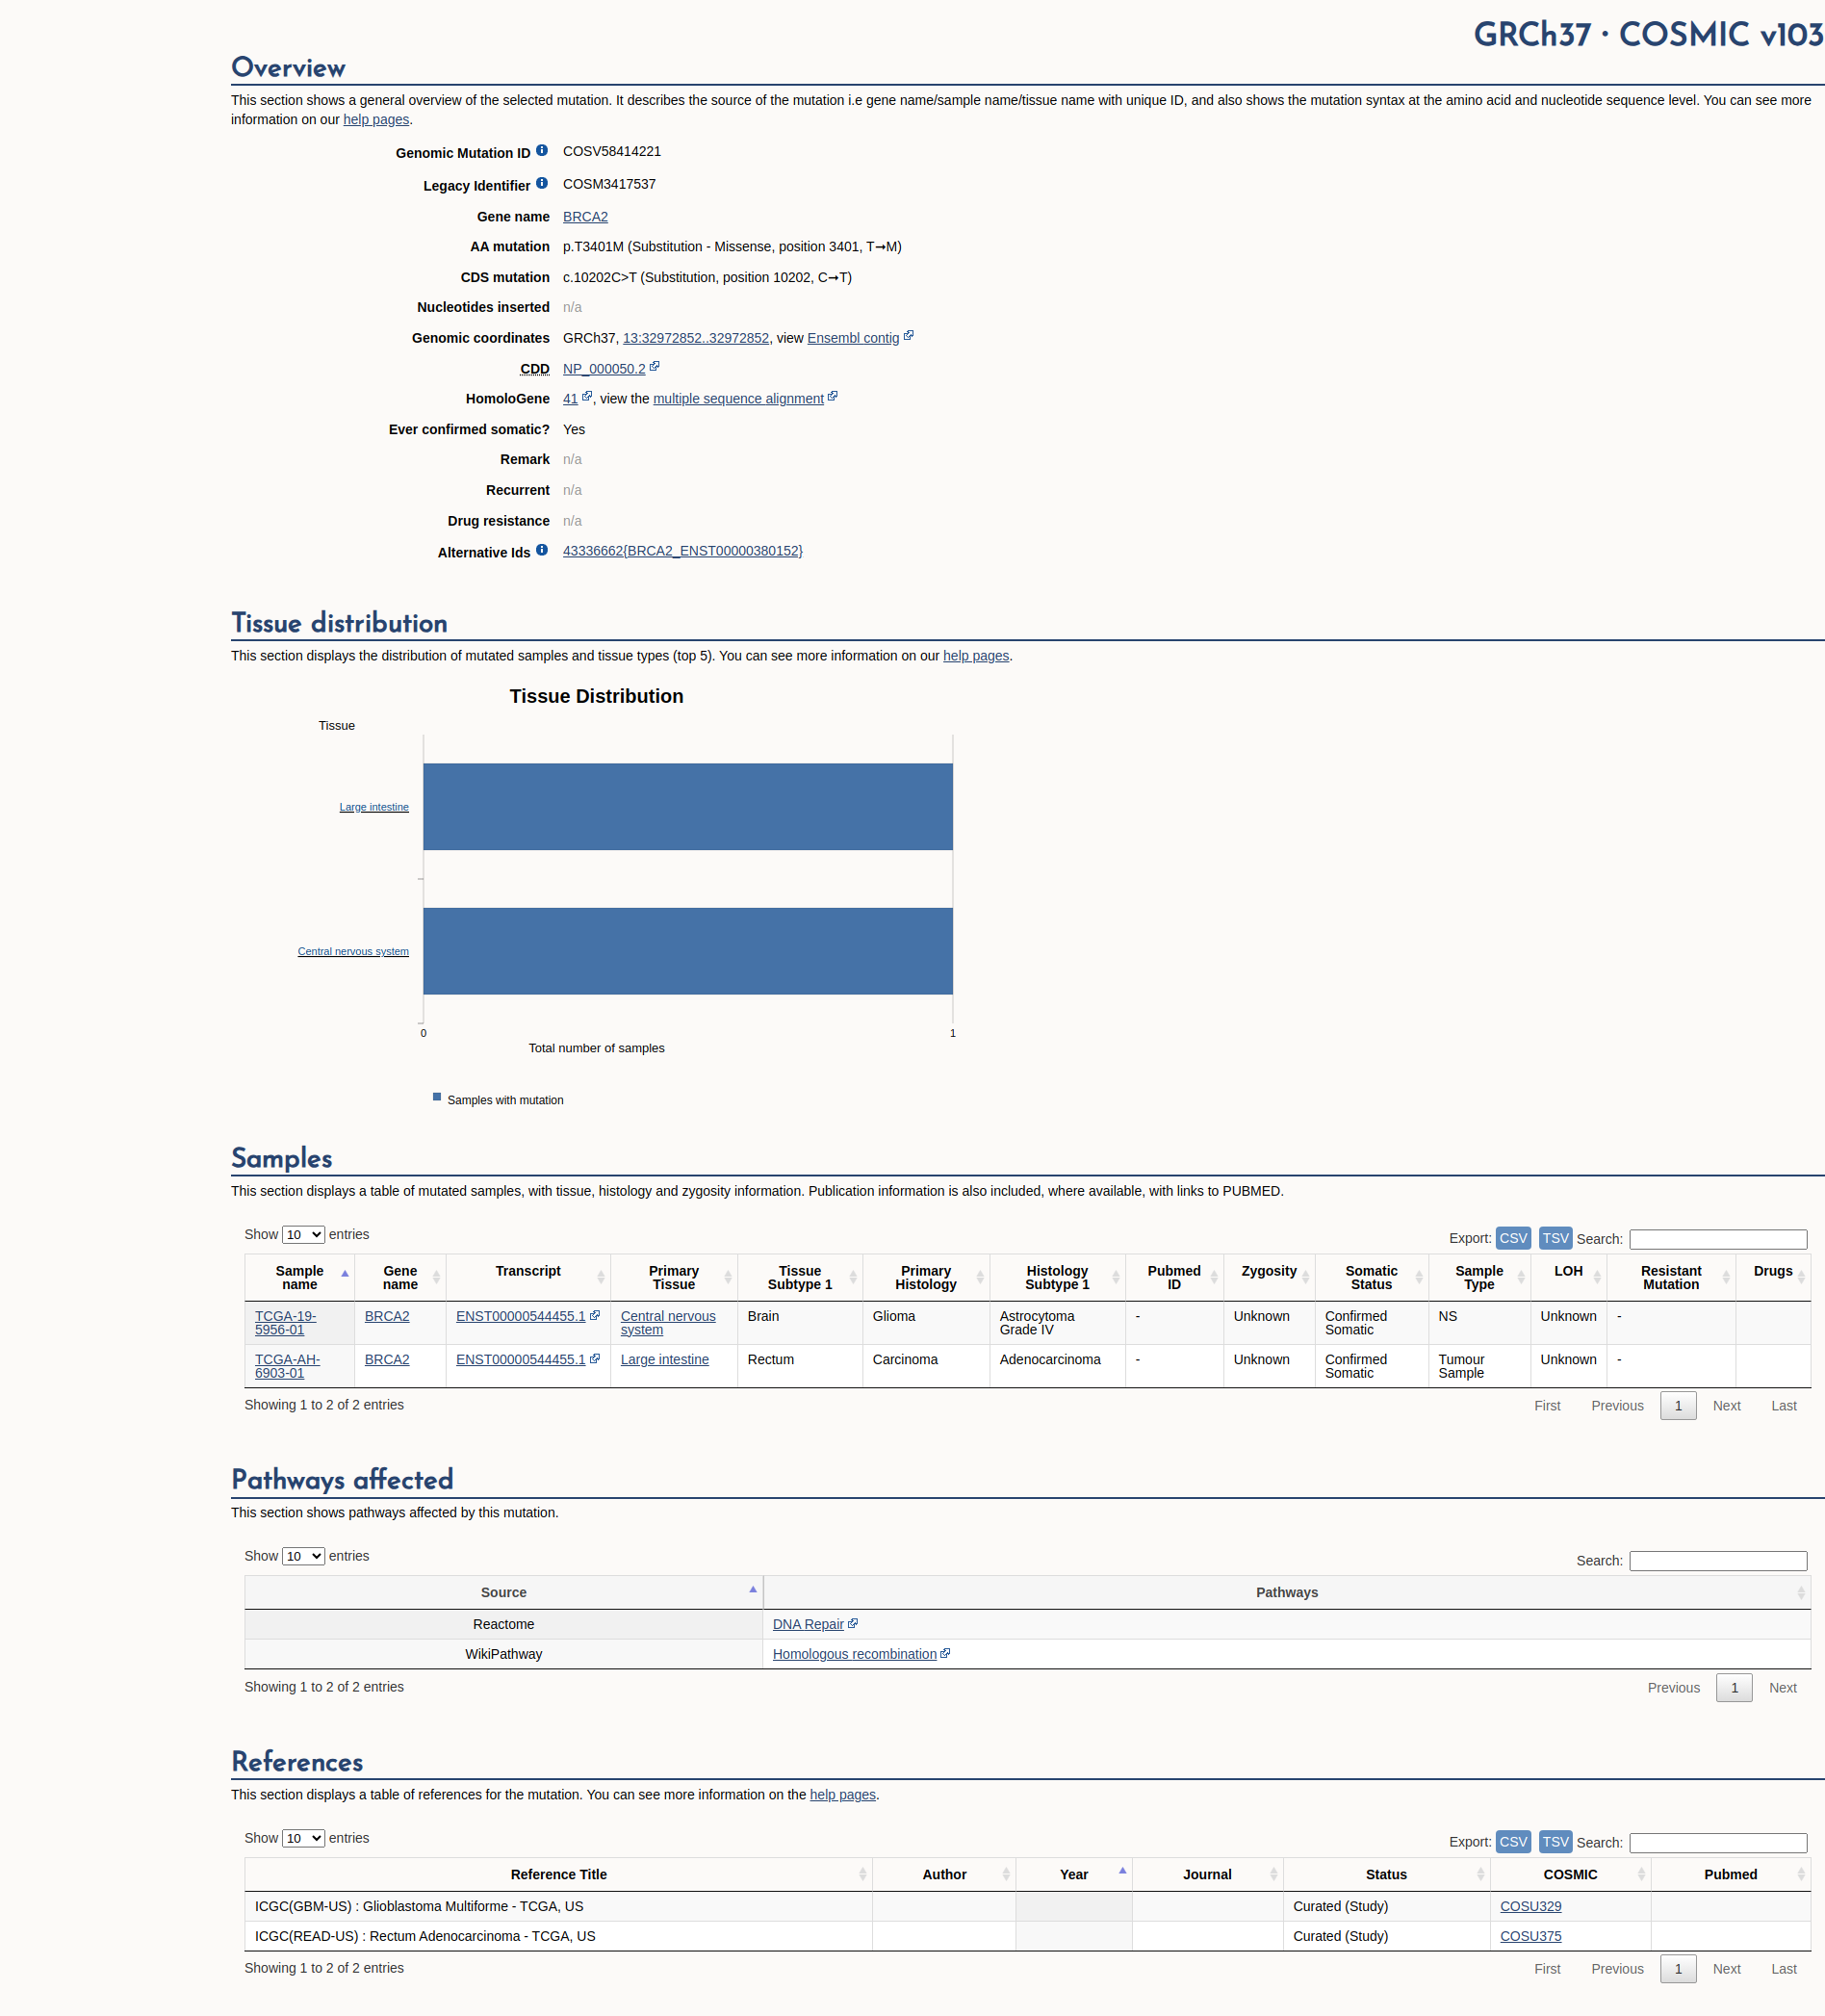Image resolution: width=1825 pixels, height=2016 pixels.
Task: Open help pages link in Tissue distribution
Action: tap(976, 656)
